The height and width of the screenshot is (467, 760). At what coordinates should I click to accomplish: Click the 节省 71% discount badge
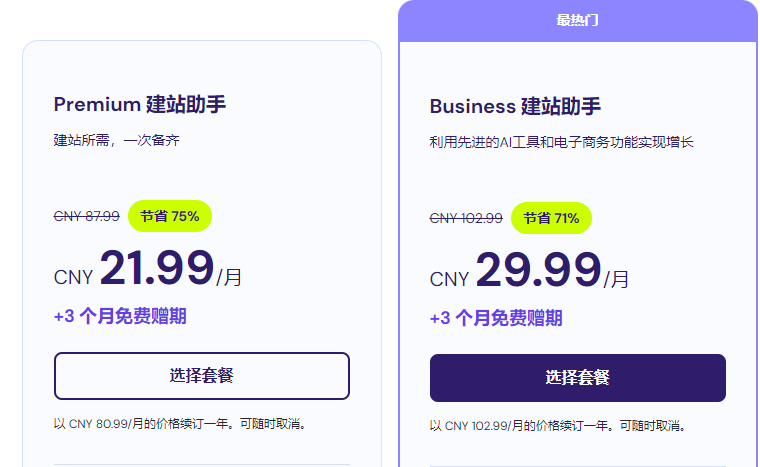coord(551,218)
